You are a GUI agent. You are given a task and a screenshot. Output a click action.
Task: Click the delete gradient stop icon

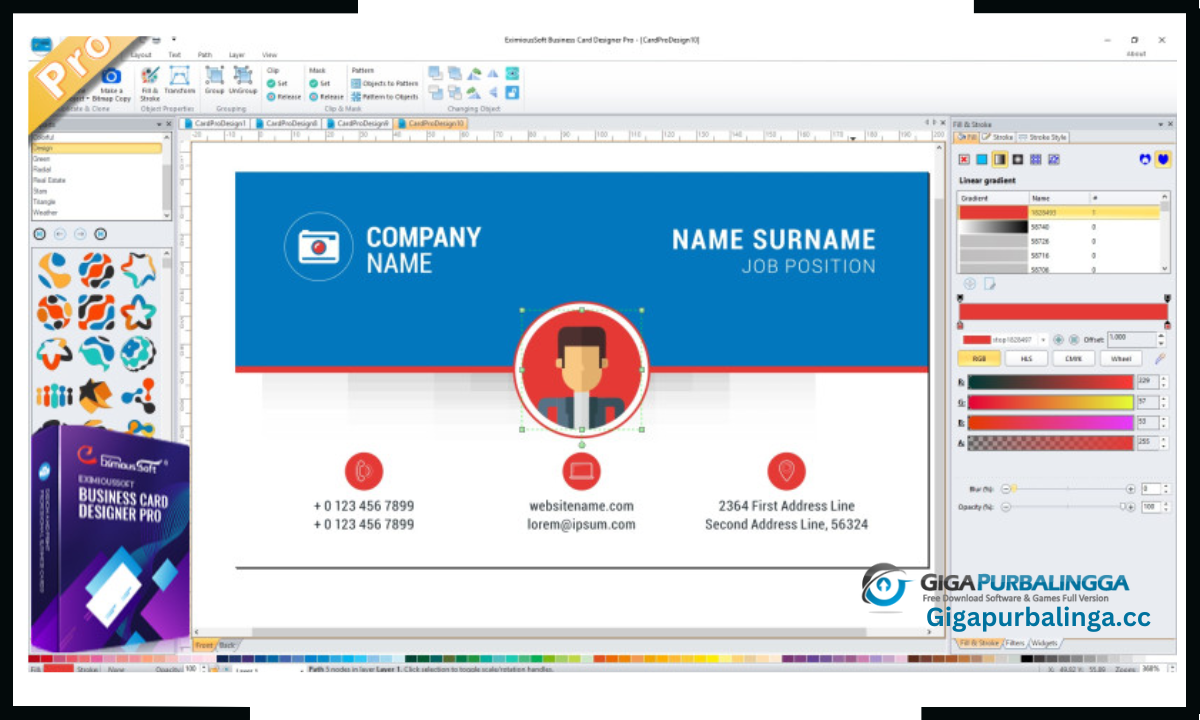pos(1074,340)
